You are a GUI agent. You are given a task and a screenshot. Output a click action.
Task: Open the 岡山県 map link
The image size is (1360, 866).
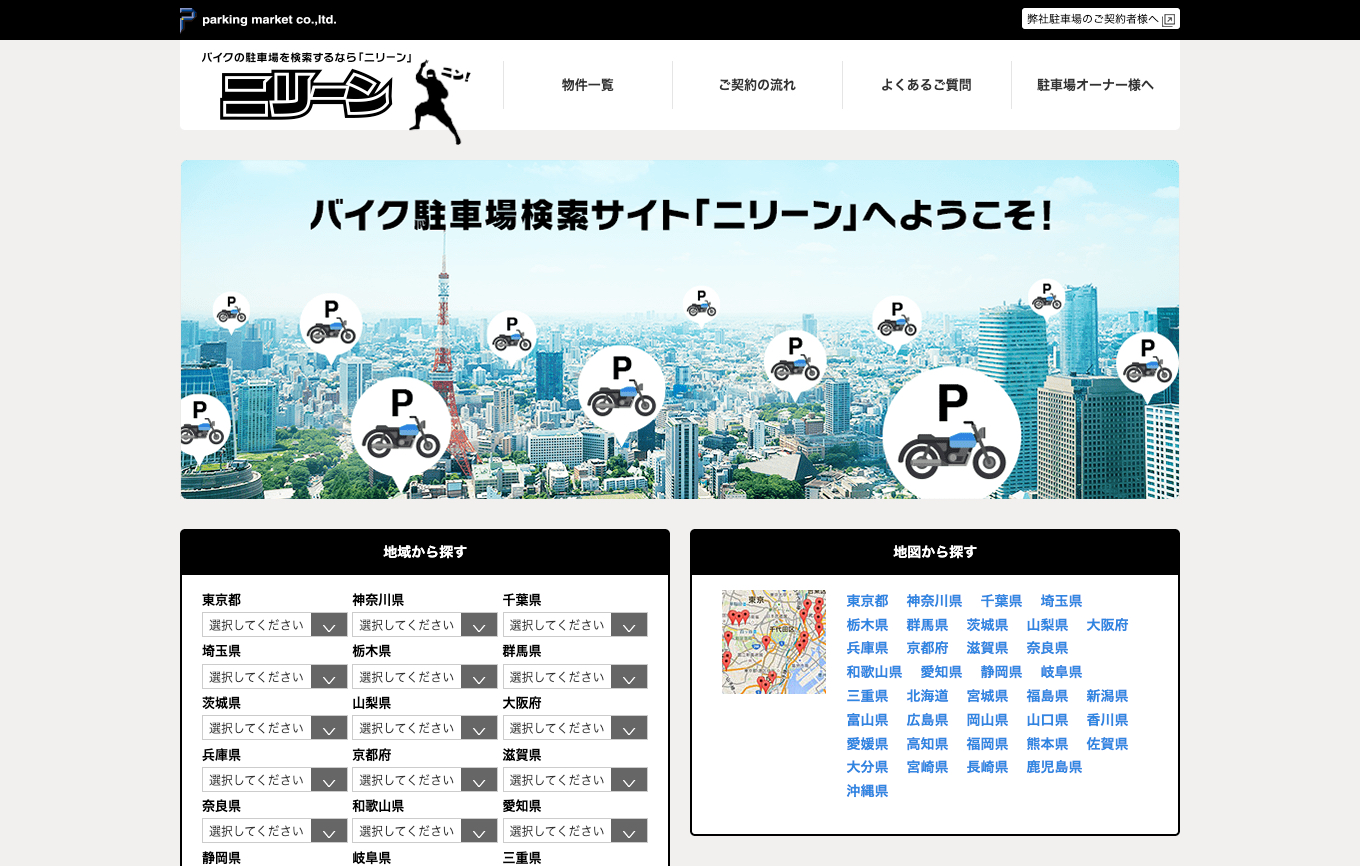tap(987, 720)
